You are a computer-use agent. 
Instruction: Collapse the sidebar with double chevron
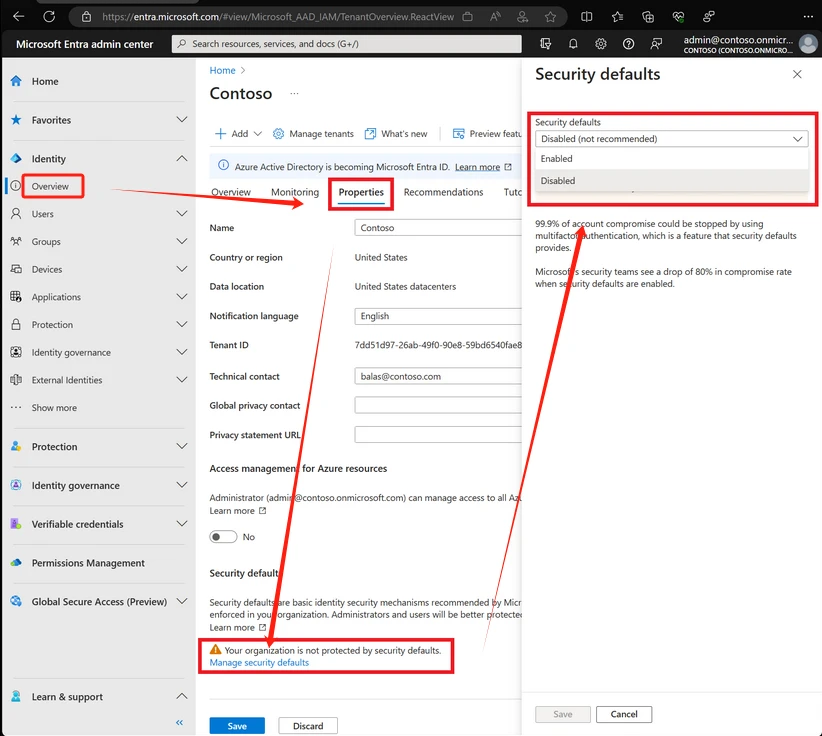(x=179, y=722)
